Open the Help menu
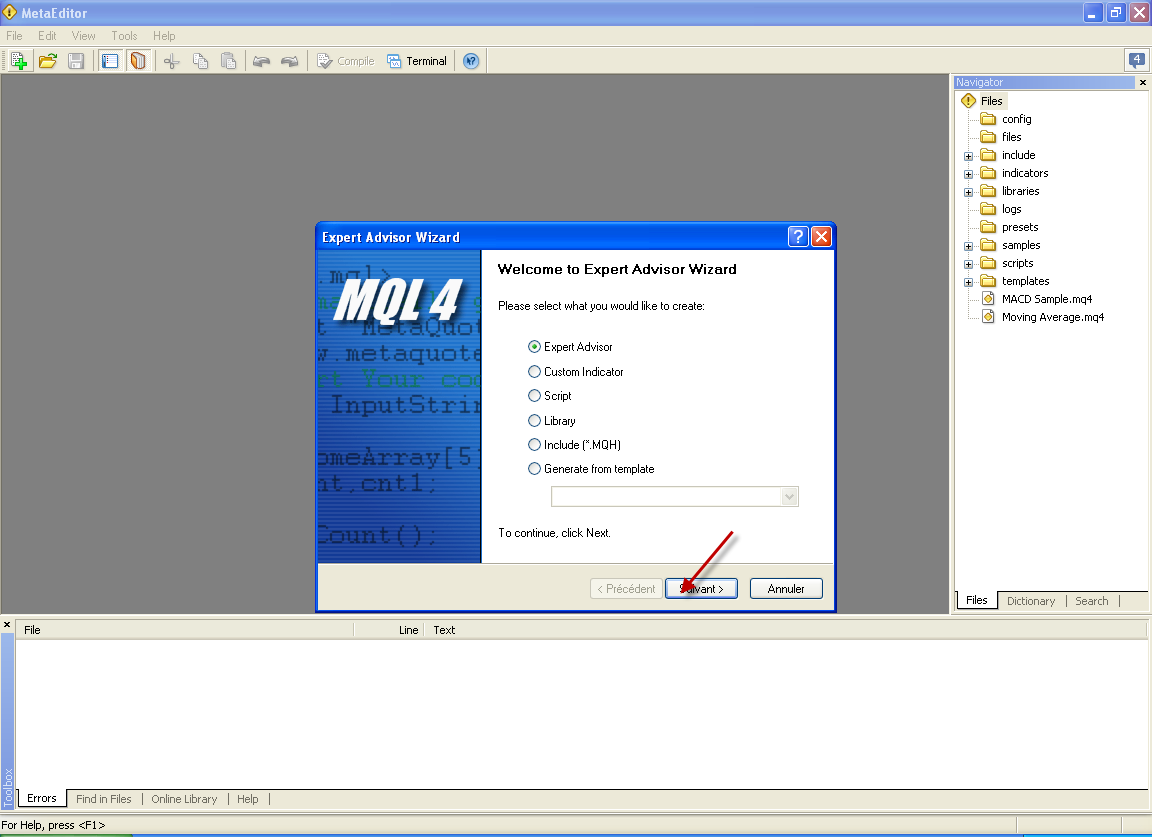 (164, 36)
